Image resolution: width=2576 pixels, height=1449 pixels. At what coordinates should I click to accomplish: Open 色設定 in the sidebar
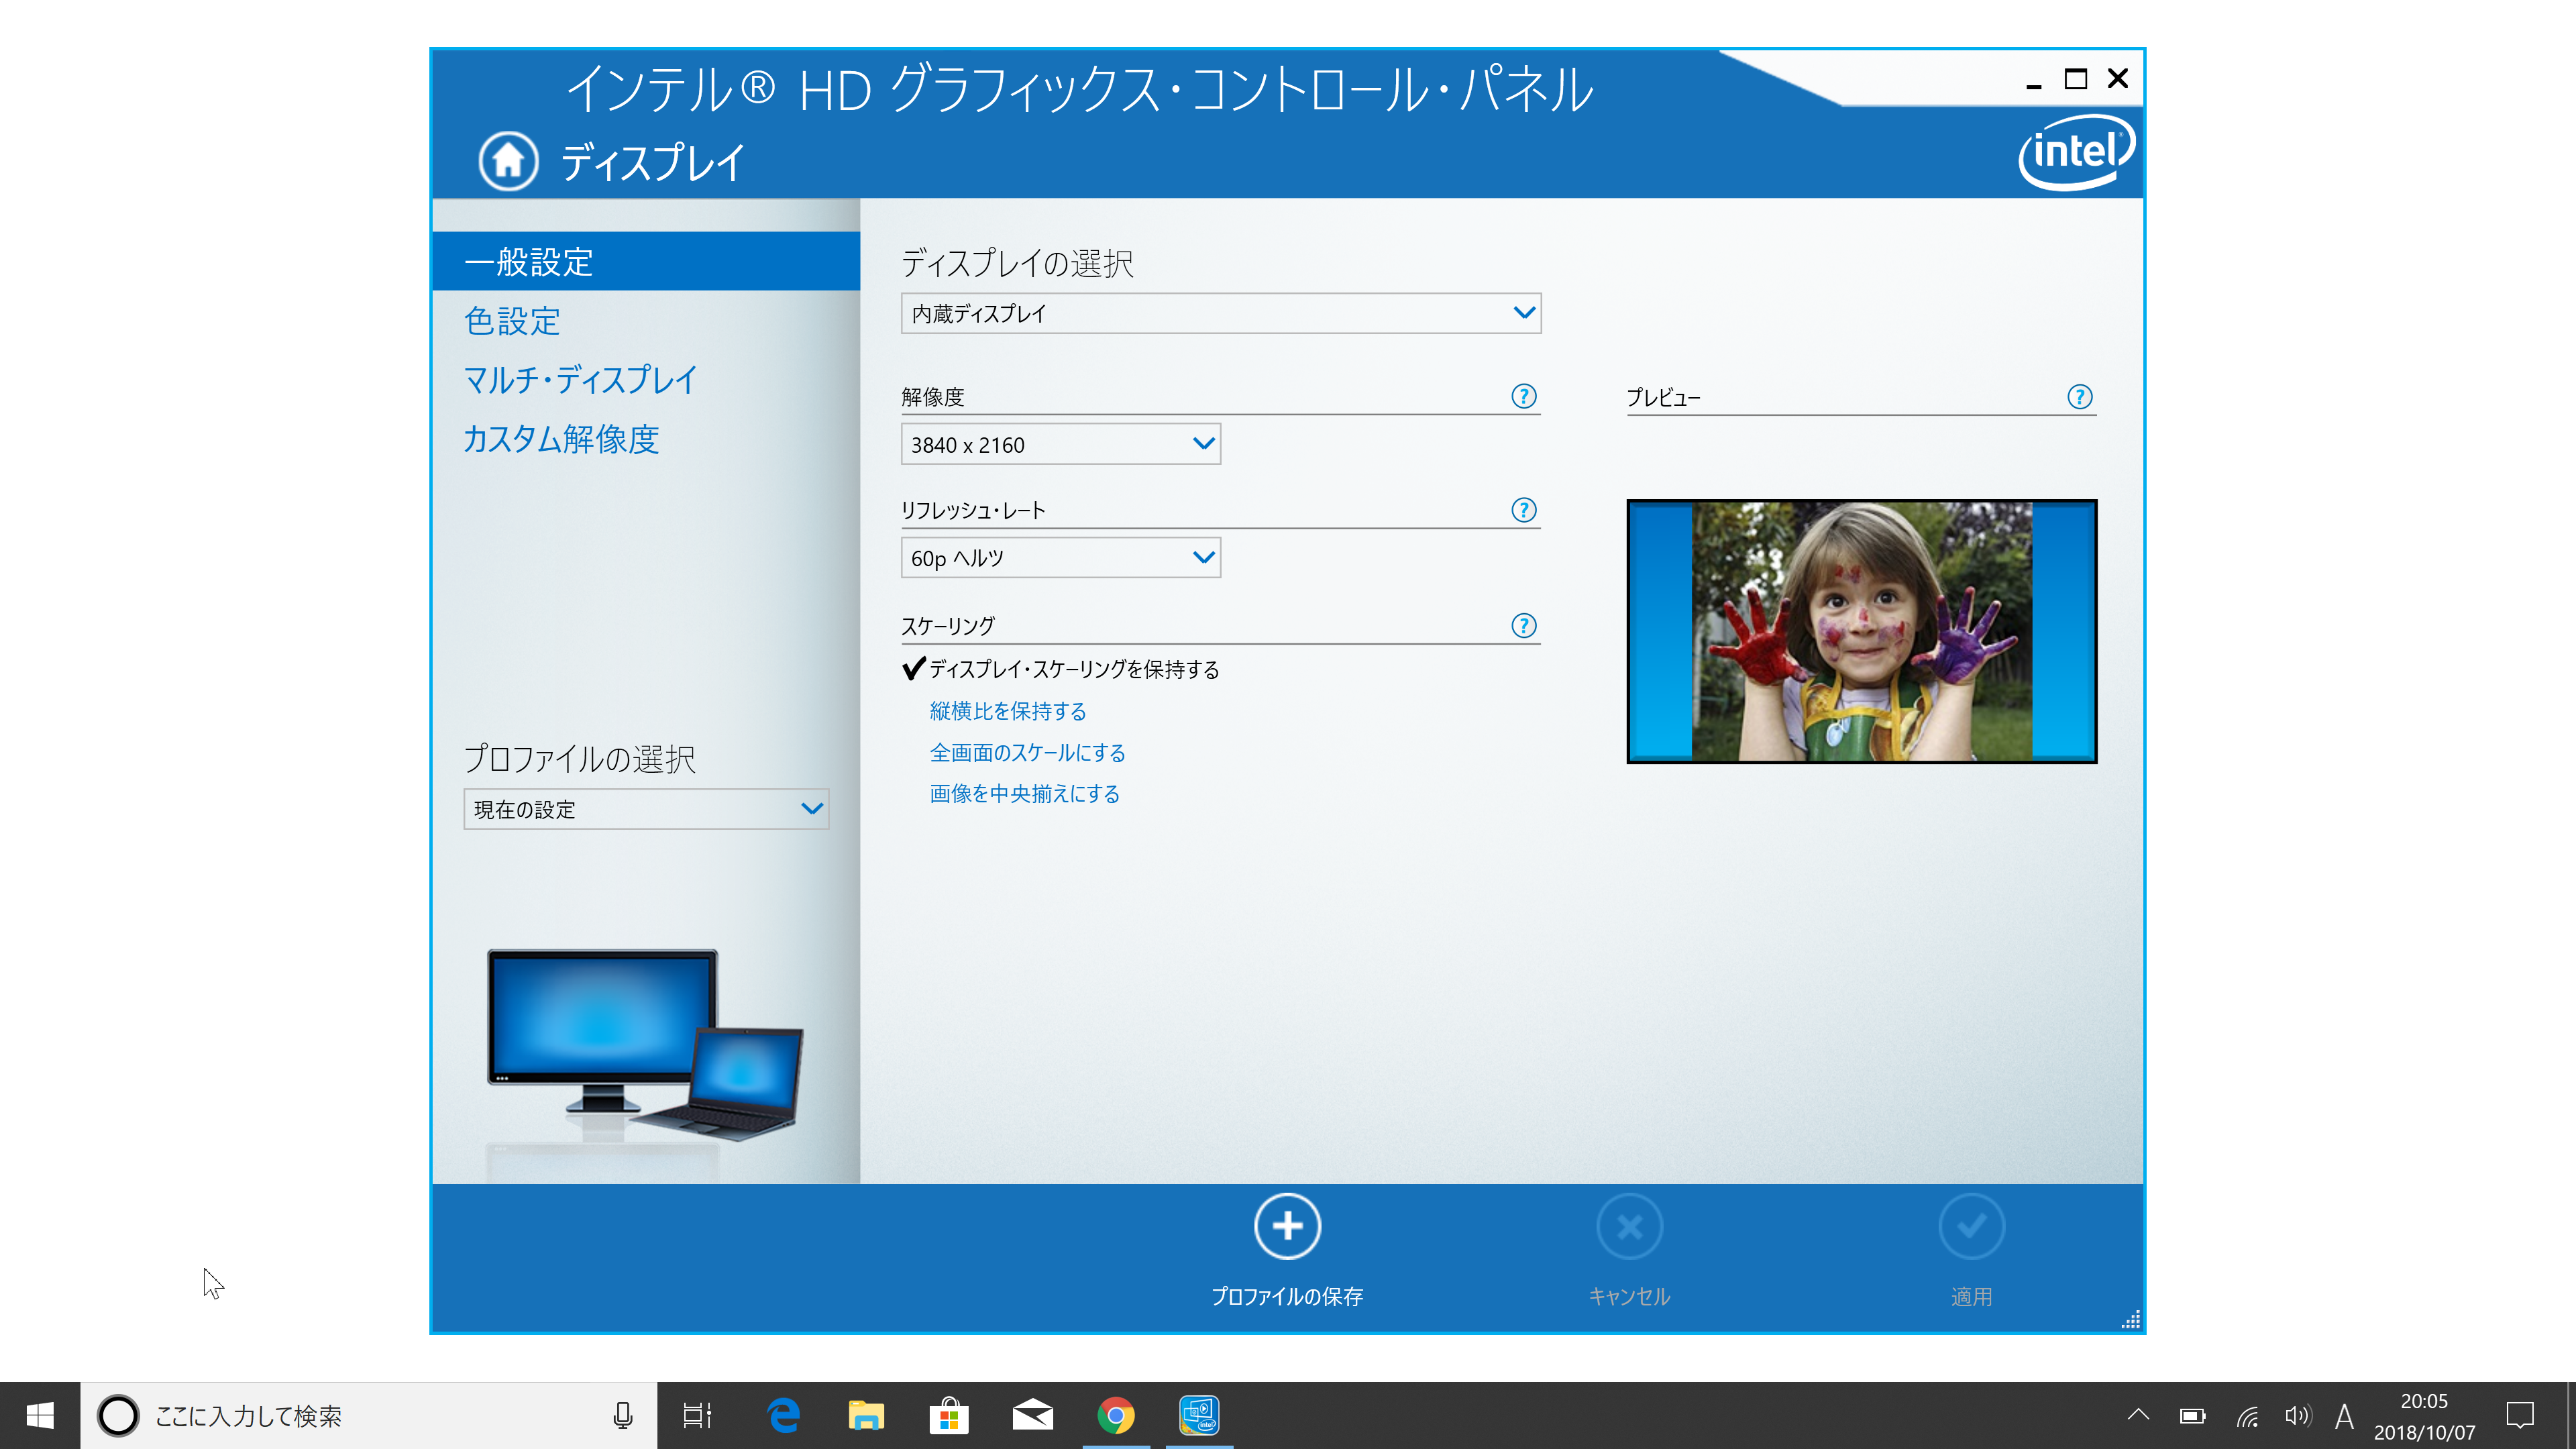click(511, 321)
